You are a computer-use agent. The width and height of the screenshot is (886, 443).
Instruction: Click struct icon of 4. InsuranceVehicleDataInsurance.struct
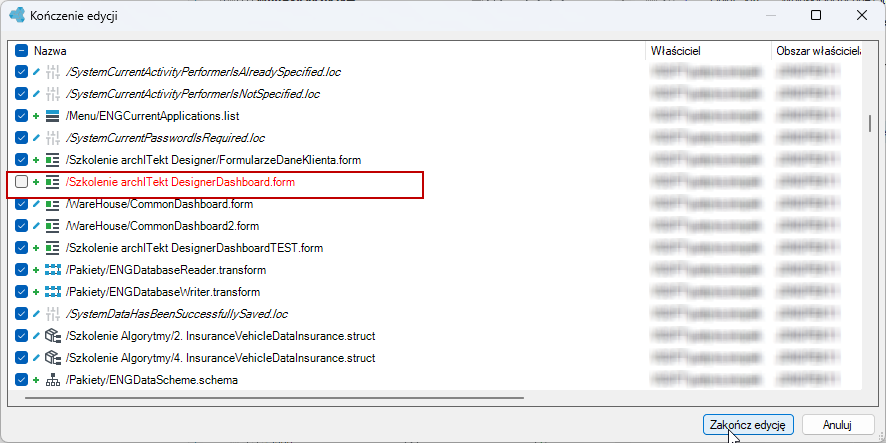pyautogui.click(x=53, y=358)
